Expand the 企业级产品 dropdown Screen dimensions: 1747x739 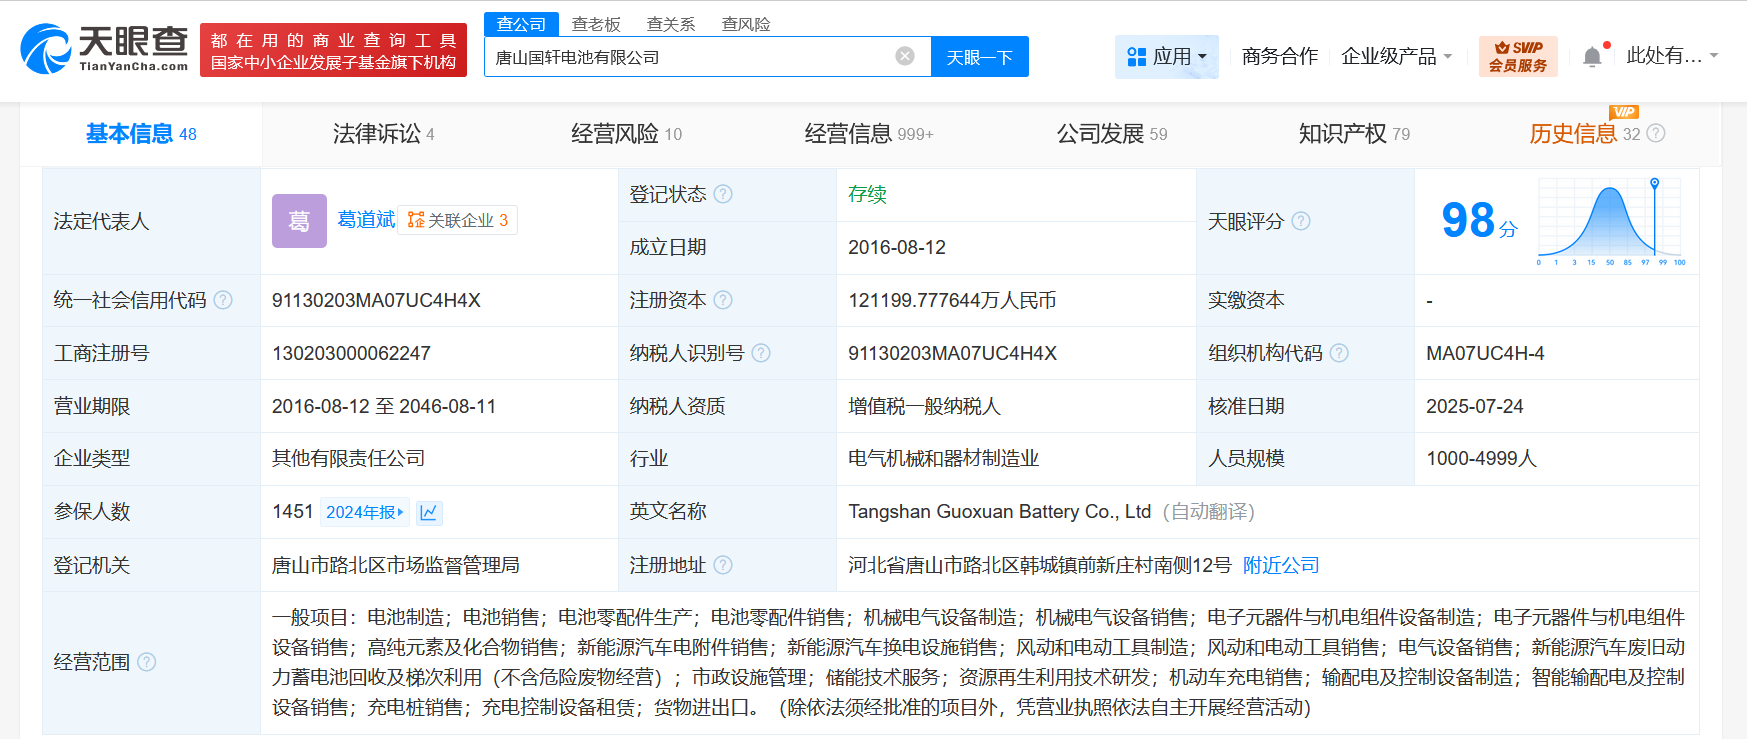pyautogui.click(x=1396, y=57)
